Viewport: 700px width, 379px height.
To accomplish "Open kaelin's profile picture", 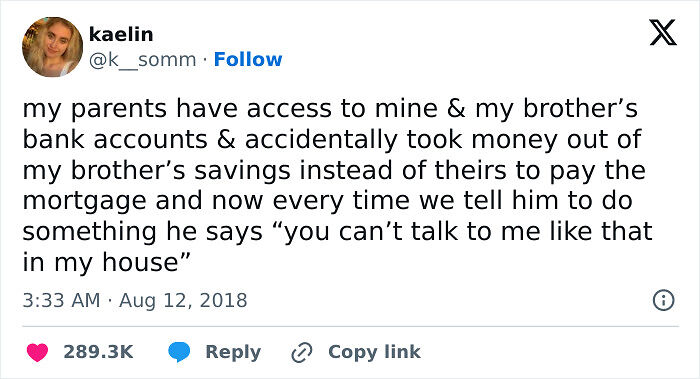I will 52,46.
